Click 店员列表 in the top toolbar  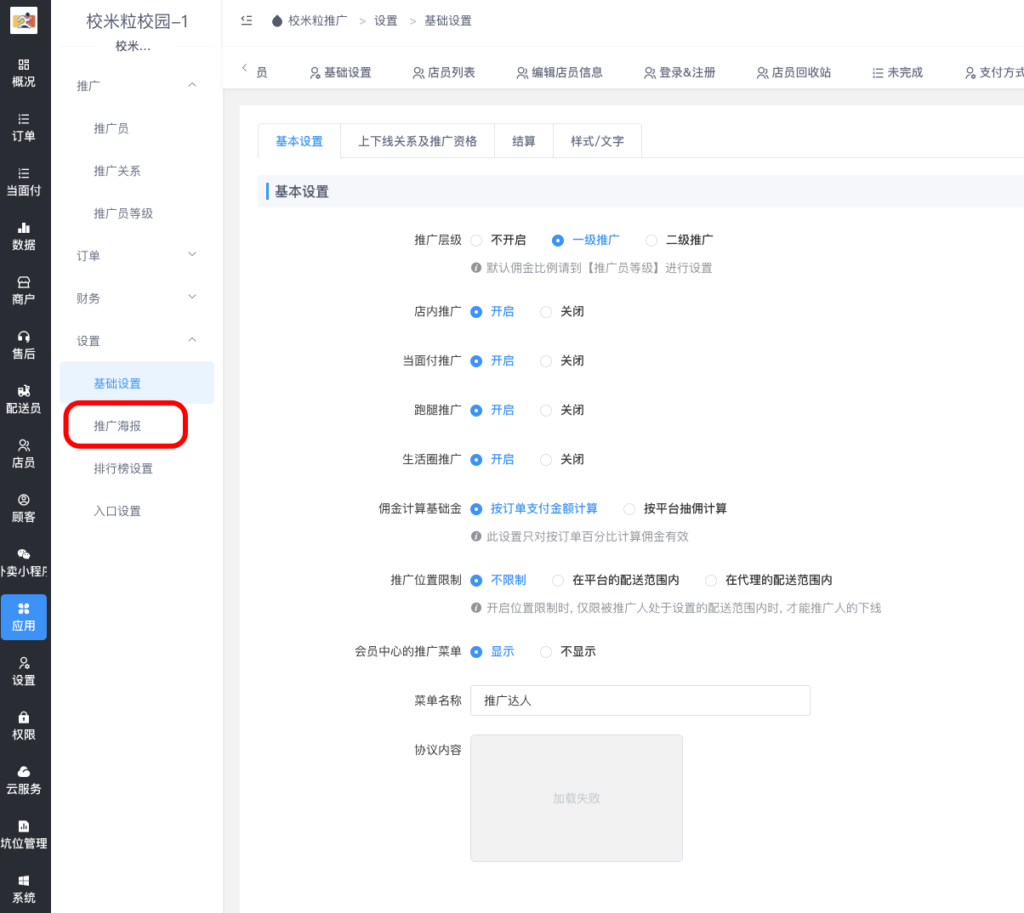[x=444, y=71]
